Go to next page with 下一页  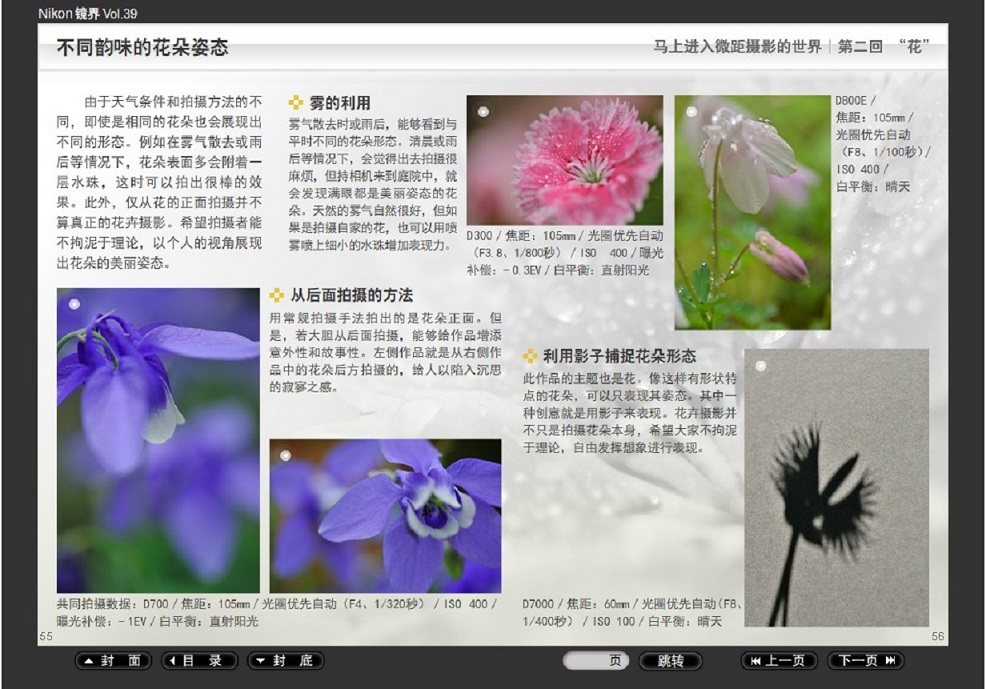point(865,661)
